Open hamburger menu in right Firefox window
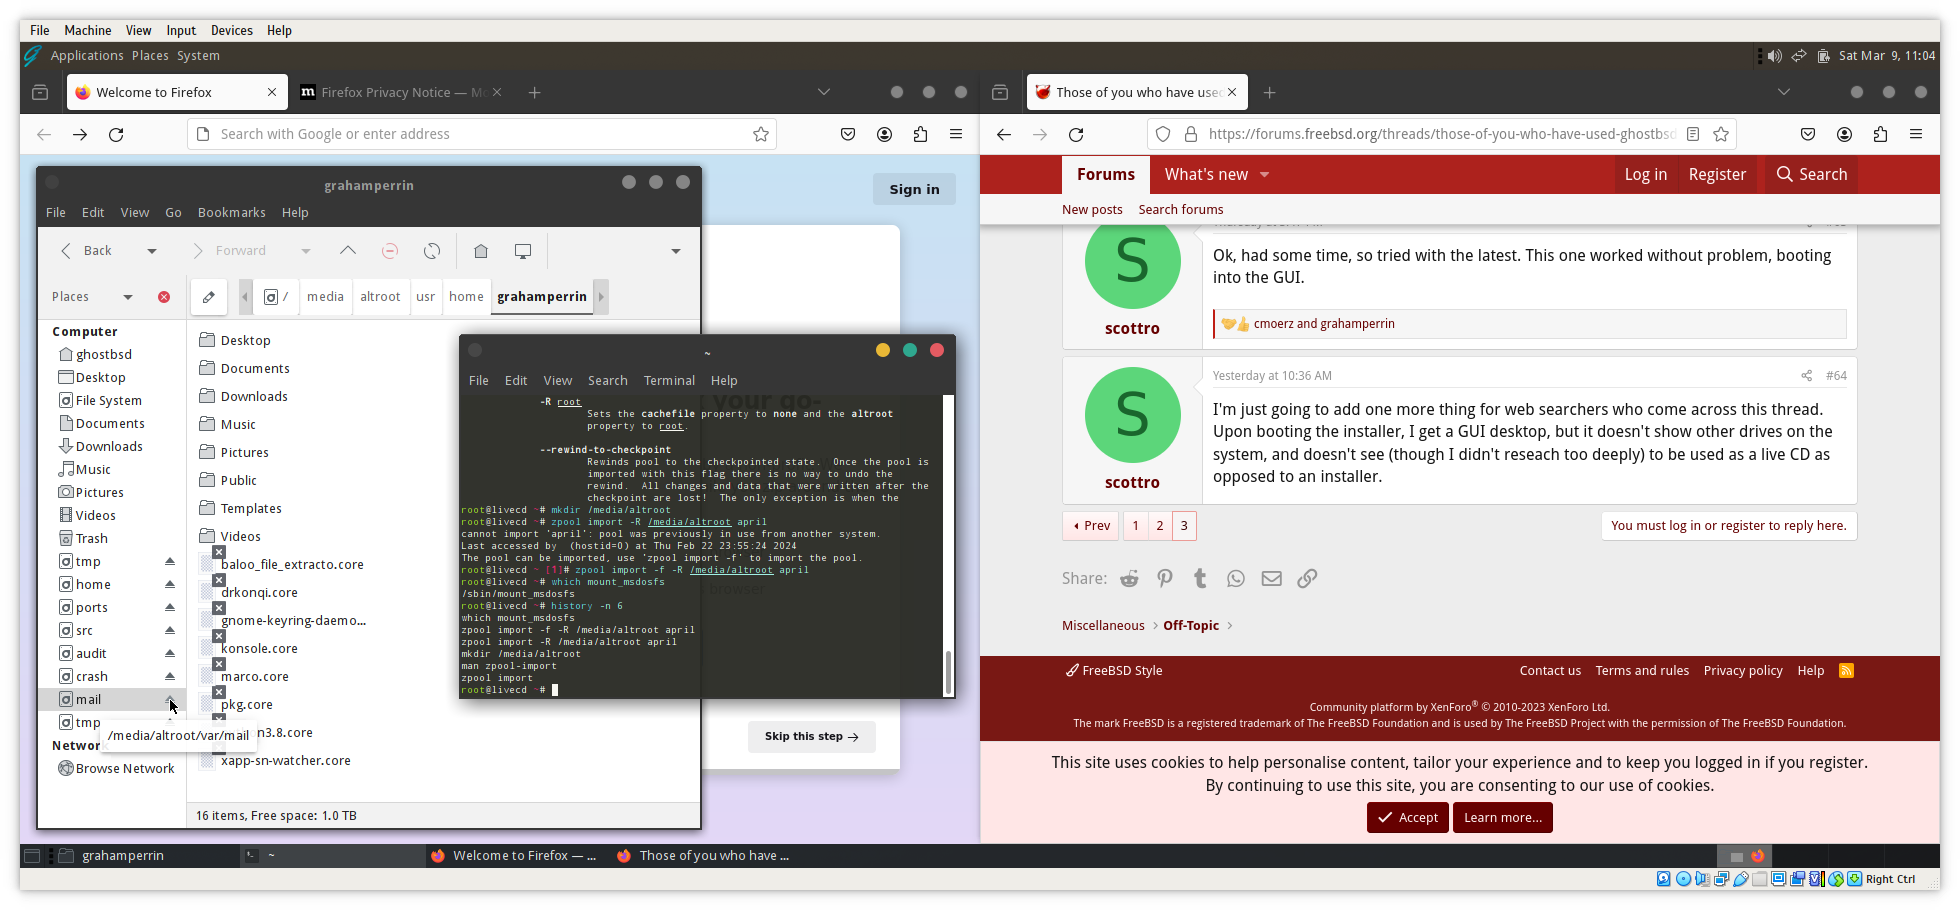 1916,134
